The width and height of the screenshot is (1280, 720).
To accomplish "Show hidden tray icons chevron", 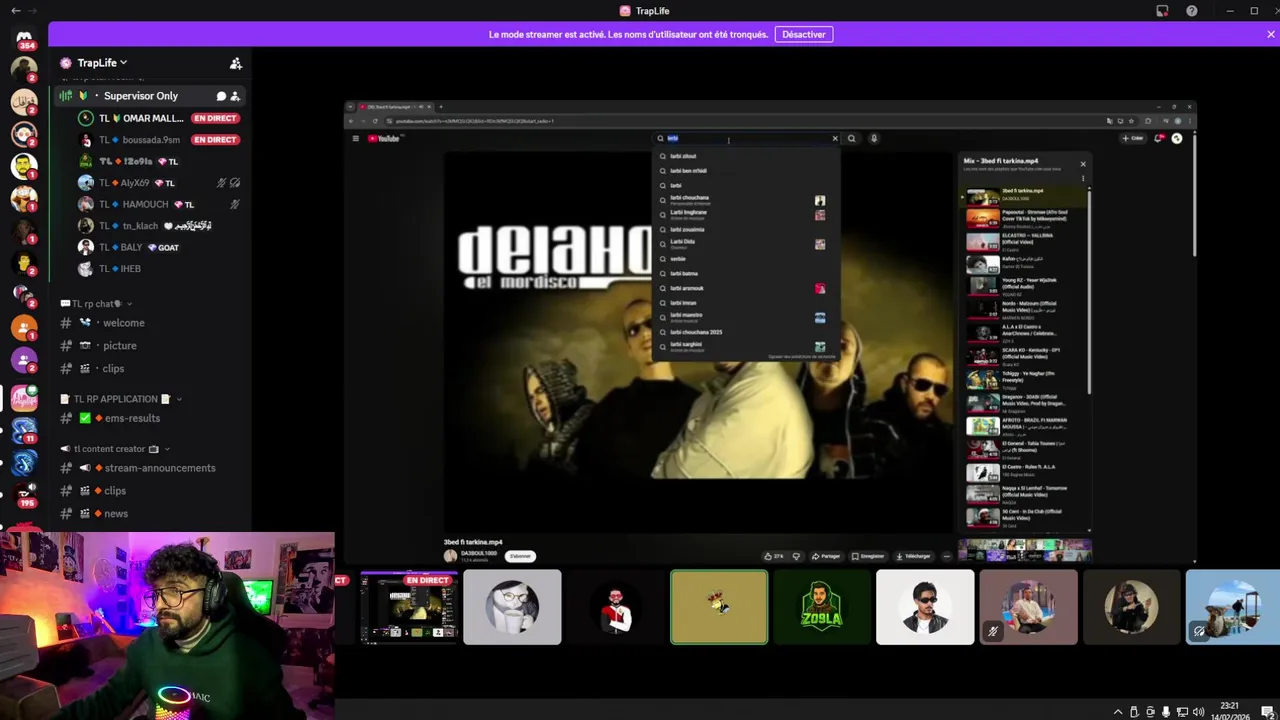I will pos(1117,712).
